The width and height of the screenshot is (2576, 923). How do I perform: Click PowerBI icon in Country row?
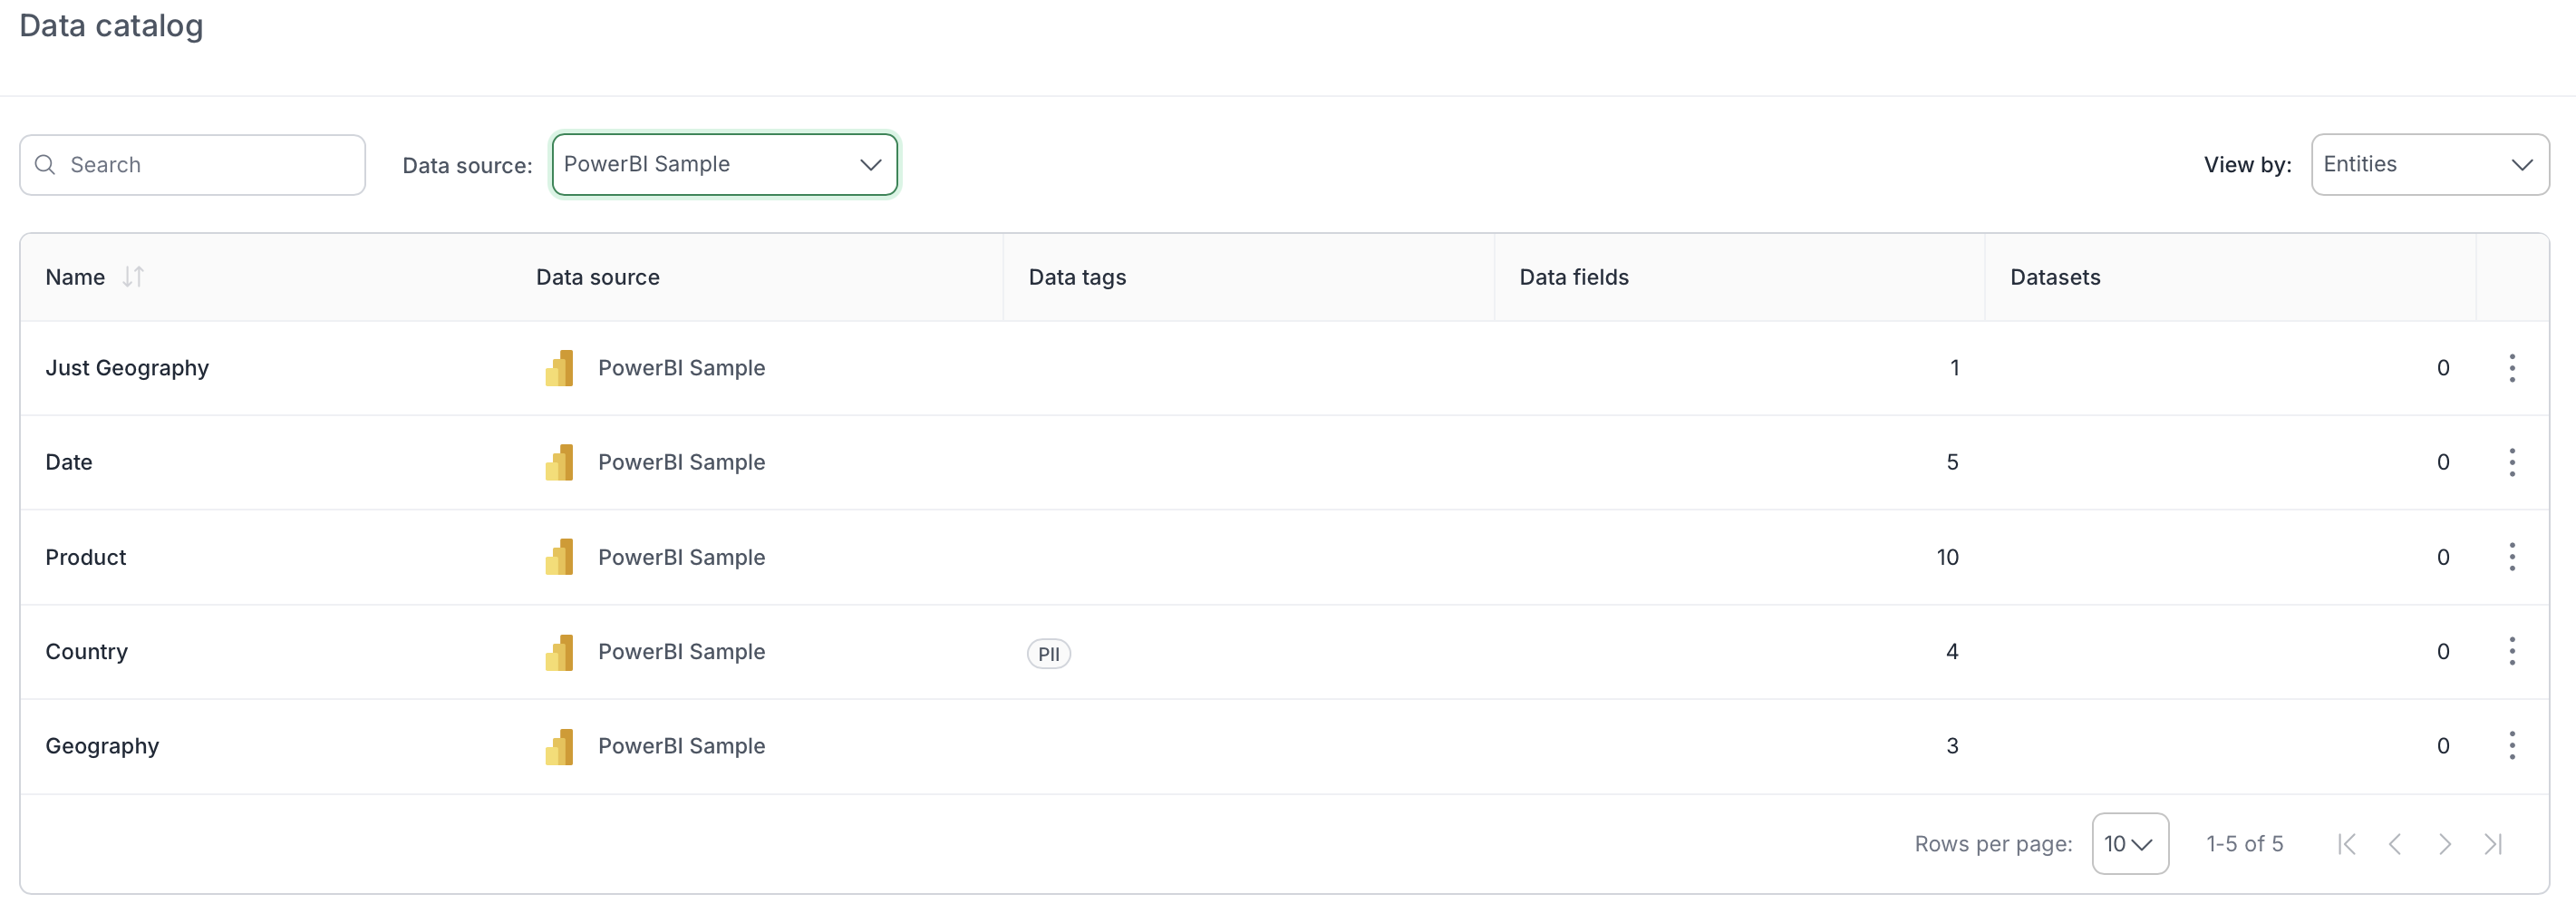click(560, 652)
